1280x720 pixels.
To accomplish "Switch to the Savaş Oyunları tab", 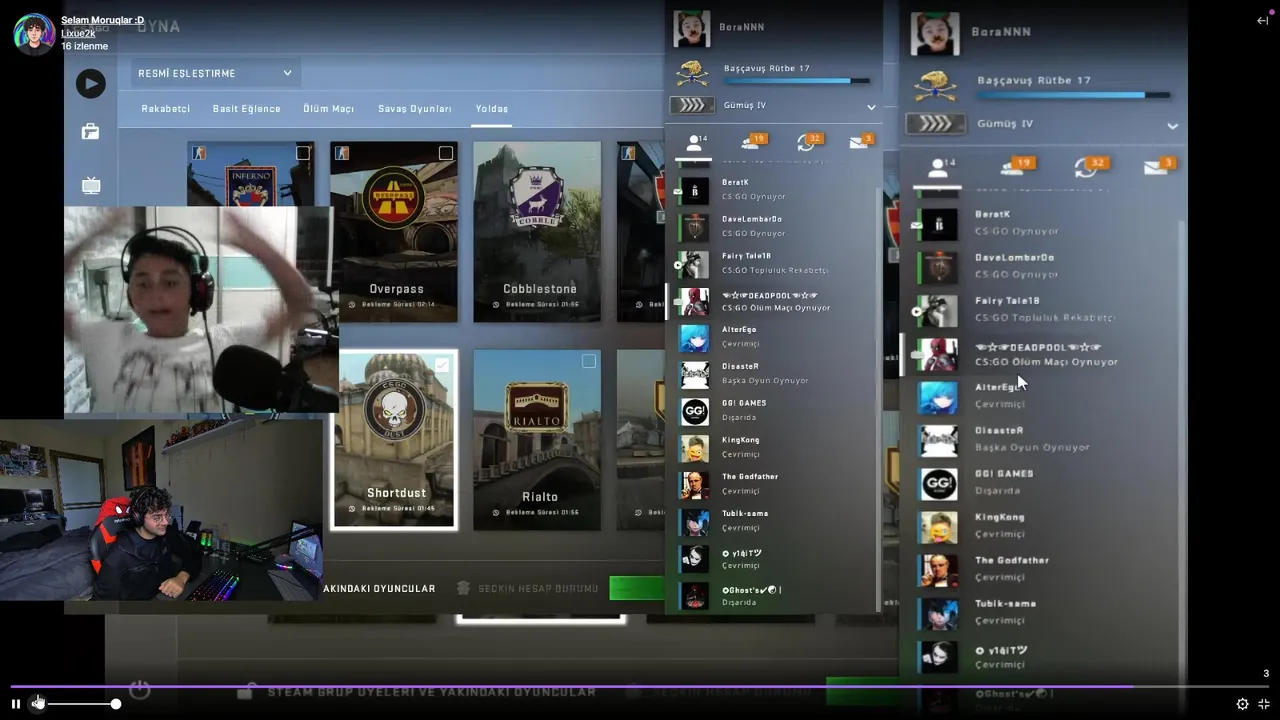I will coord(415,109).
